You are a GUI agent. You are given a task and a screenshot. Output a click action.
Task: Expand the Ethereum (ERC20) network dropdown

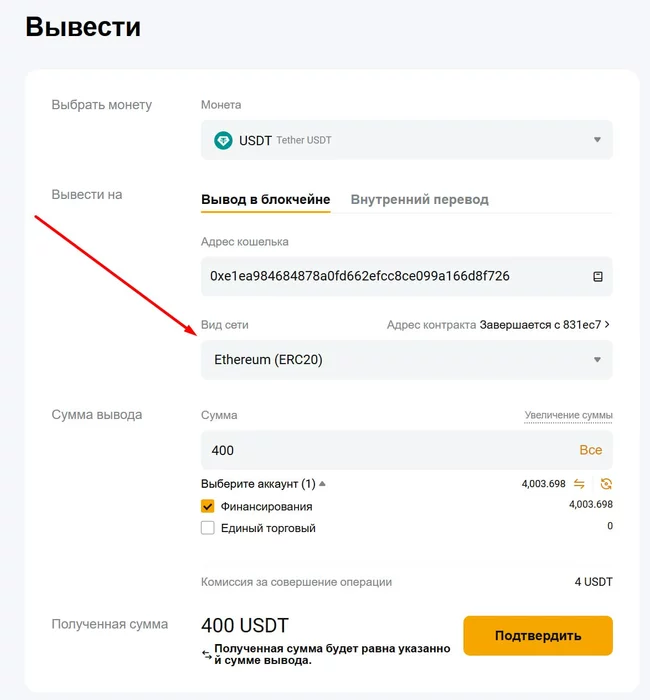coord(597,360)
